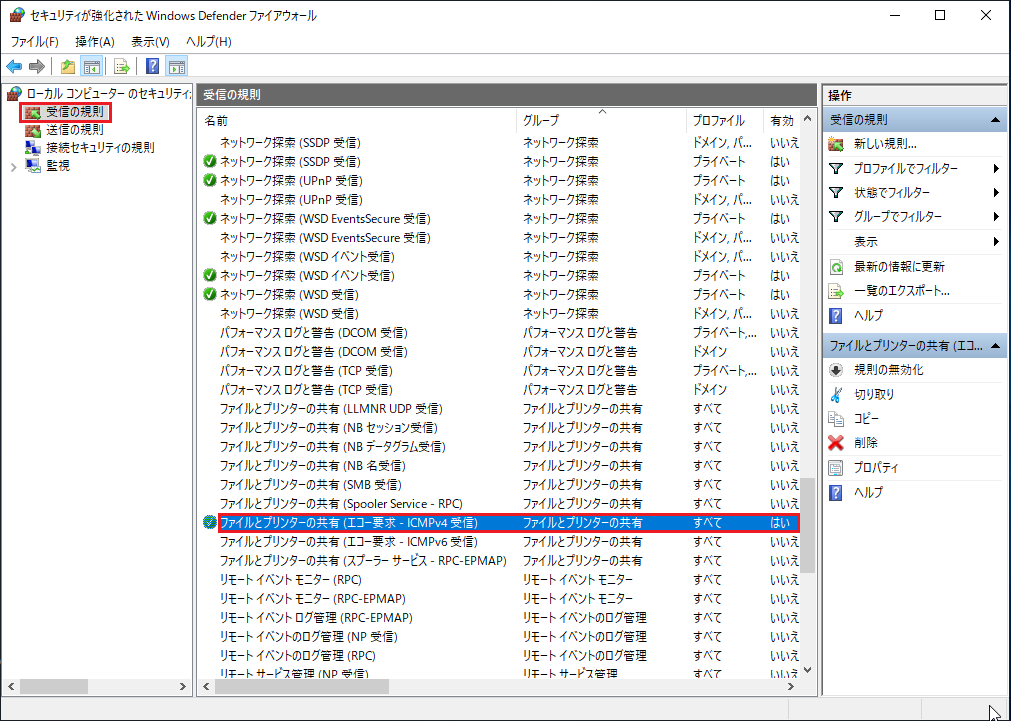Image resolution: width=1011 pixels, height=721 pixels.
Task: Click the 接続セキュリティの規則 tree icon
Action: [x=33, y=148]
